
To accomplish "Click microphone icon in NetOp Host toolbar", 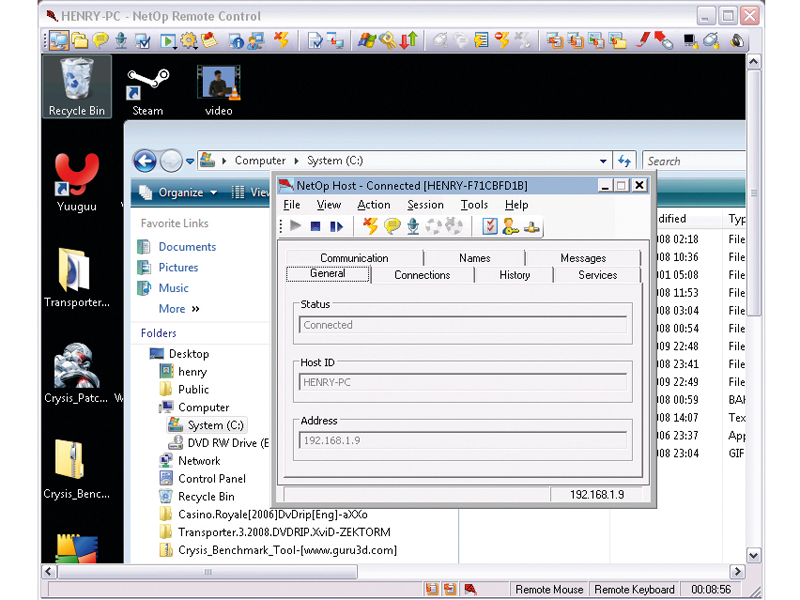I will click(x=413, y=226).
